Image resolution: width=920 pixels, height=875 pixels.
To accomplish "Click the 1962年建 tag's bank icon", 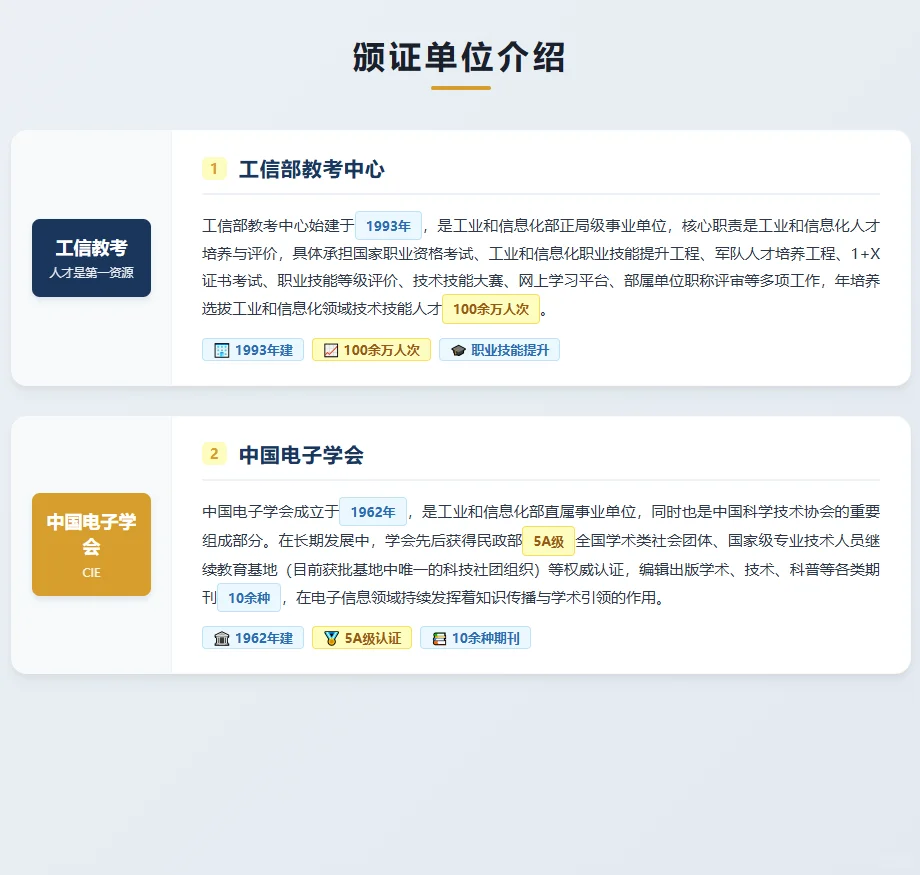I will [x=222, y=638].
